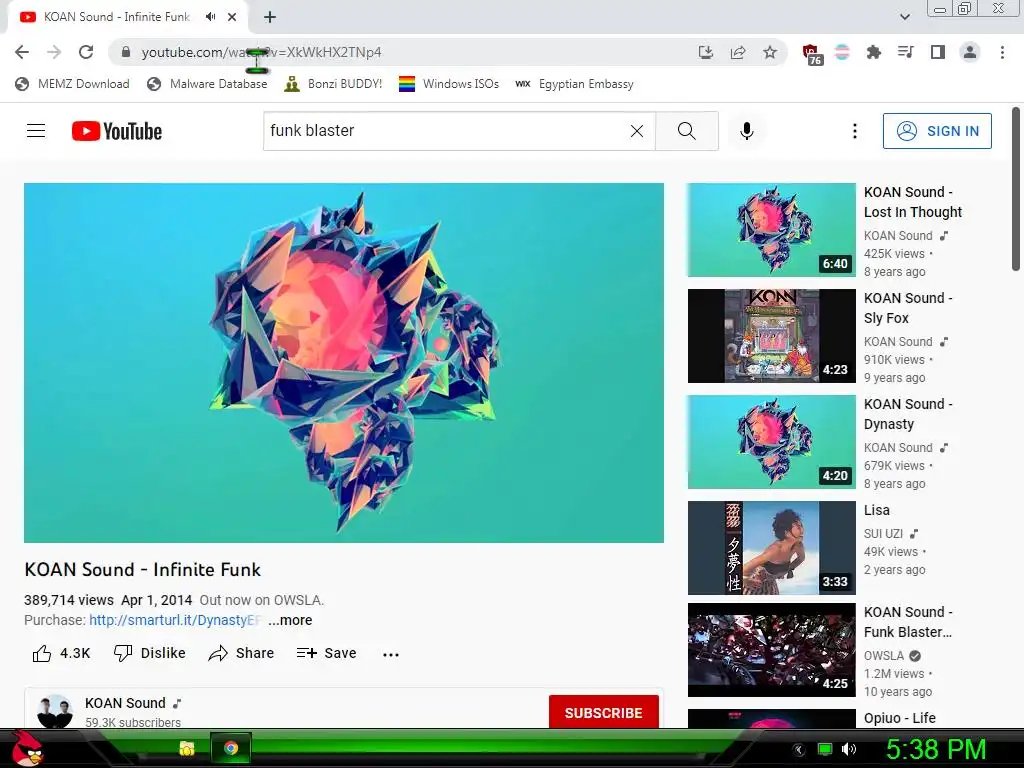Click the share page icon in address bar

(738, 52)
